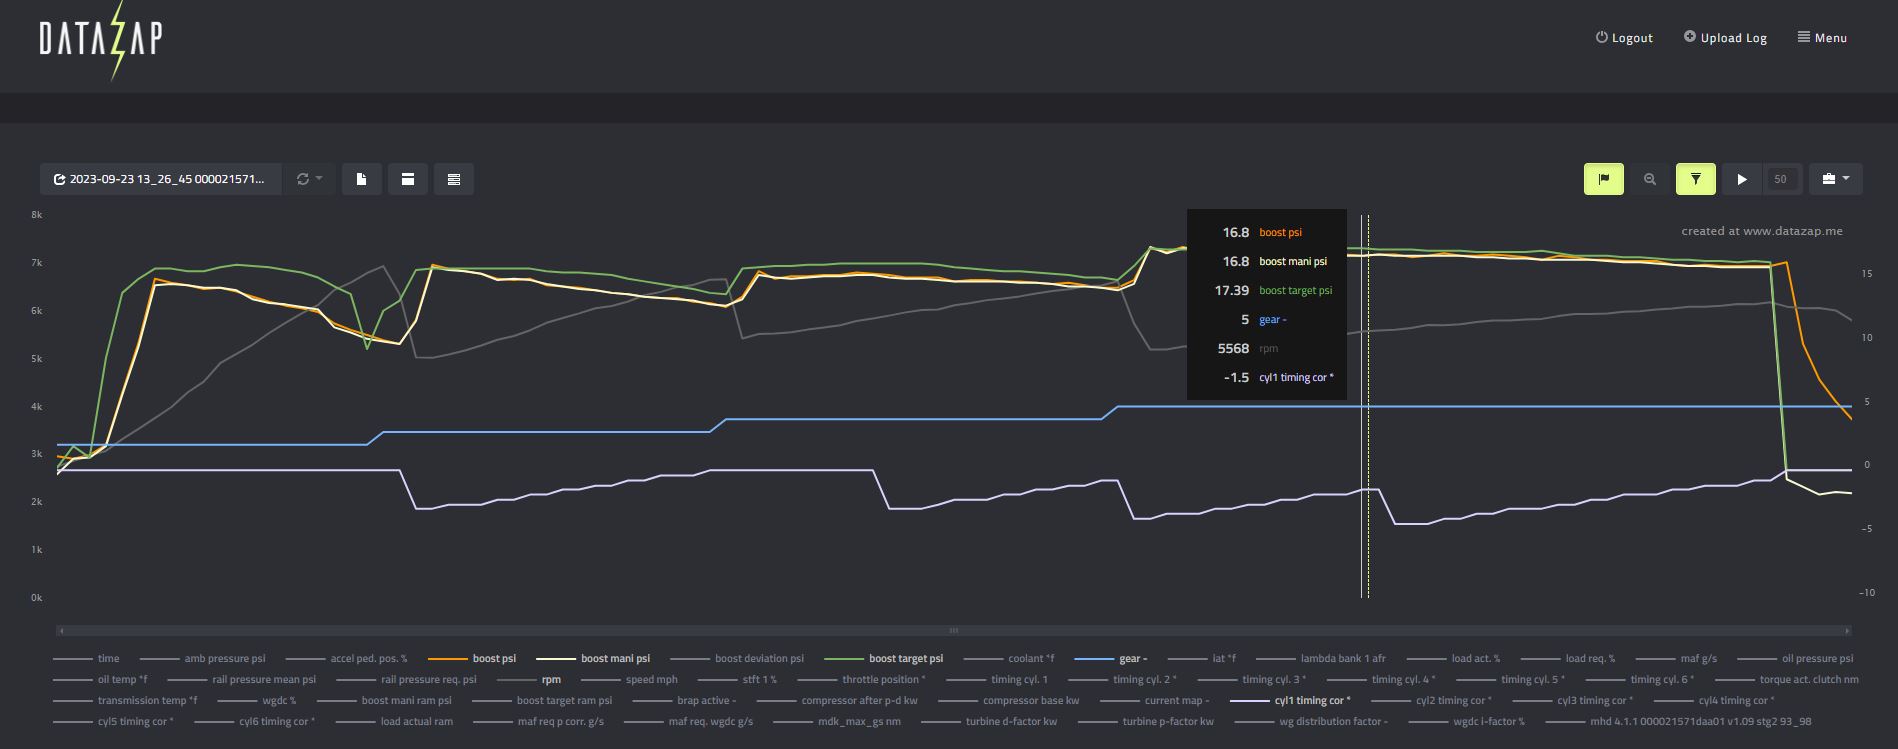Show 'boost target ram psi' series
Screen dimensions: 1898x749
pyautogui.click(x=542, y=701)
